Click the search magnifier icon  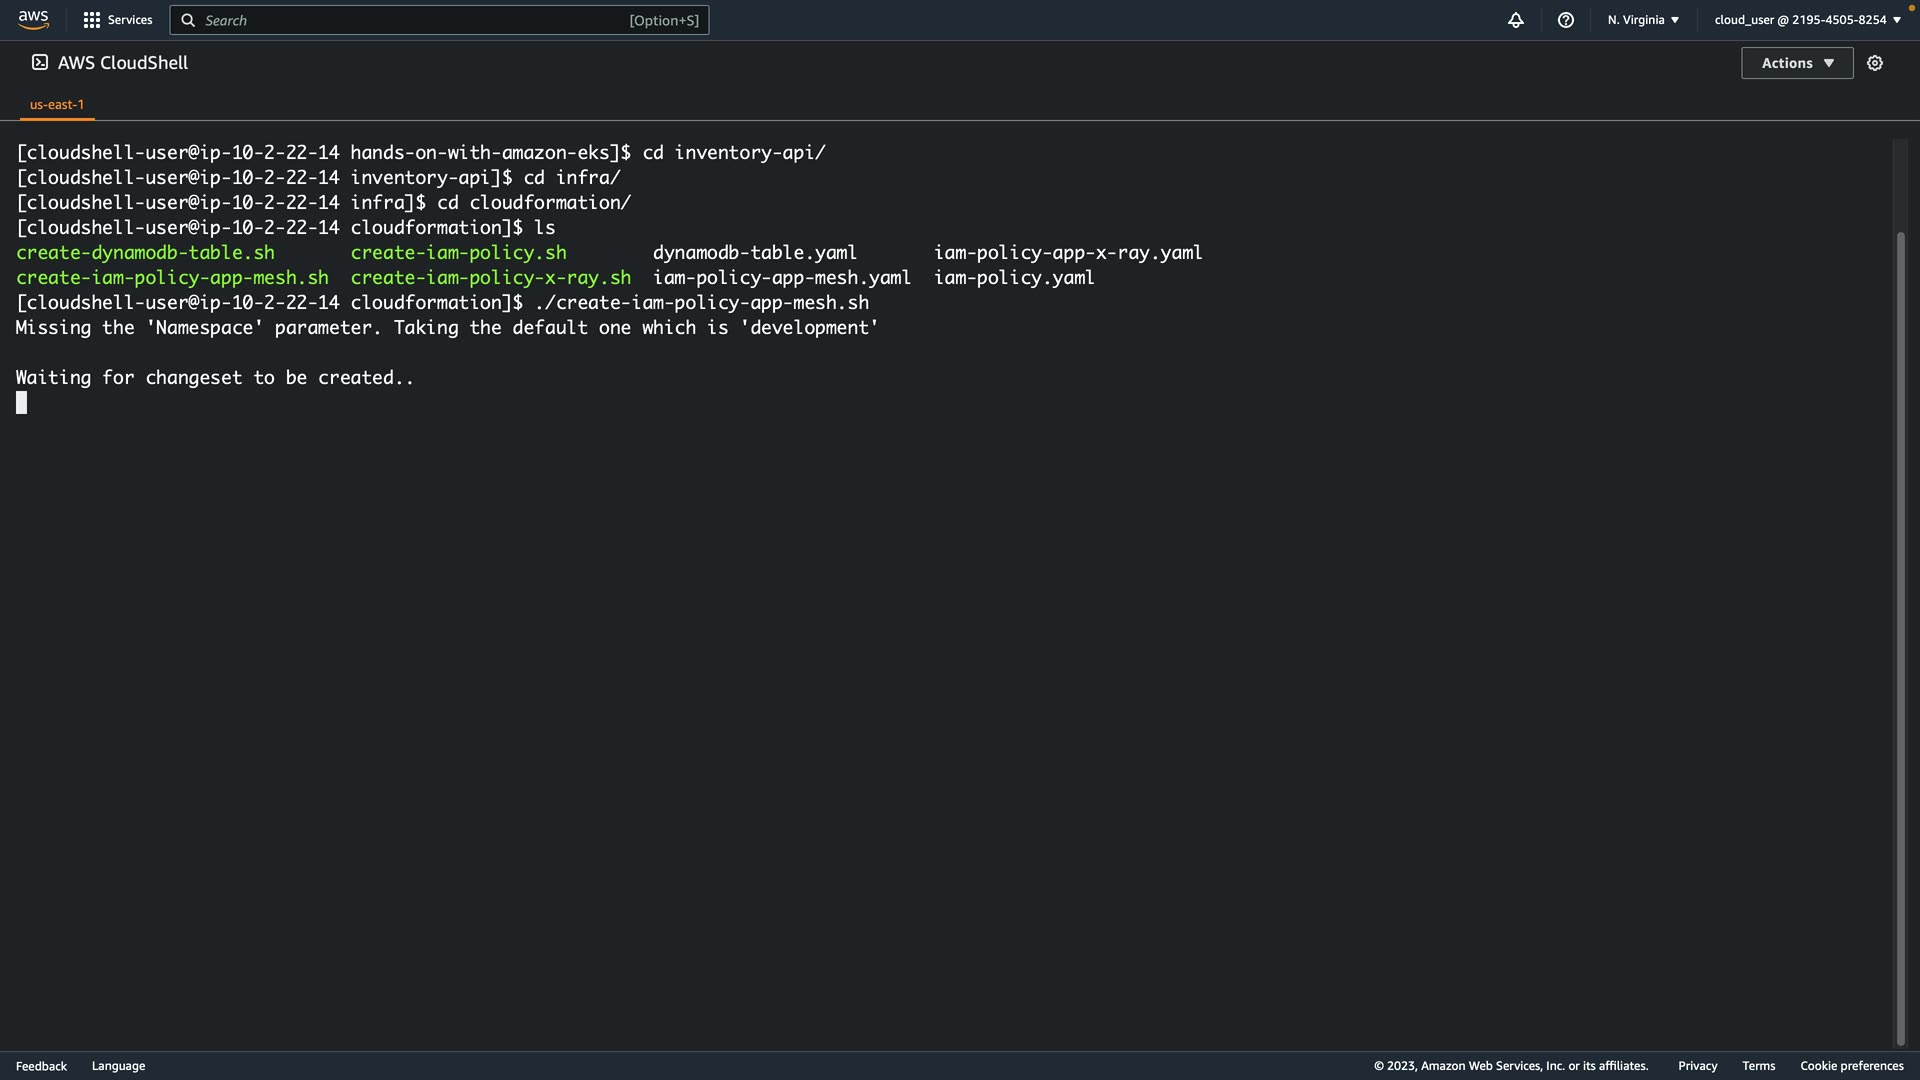pyautogui.click(x=188, y=20)
